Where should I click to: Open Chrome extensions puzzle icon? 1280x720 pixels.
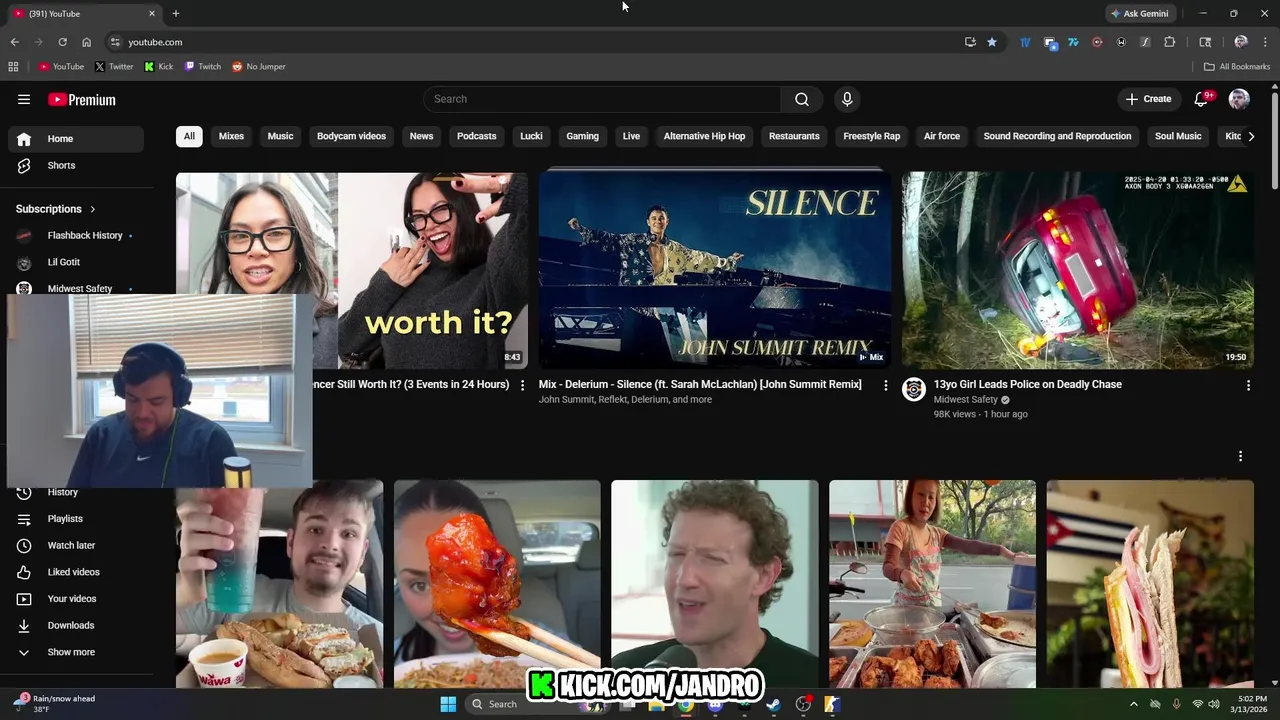[x=1170, y=42]
